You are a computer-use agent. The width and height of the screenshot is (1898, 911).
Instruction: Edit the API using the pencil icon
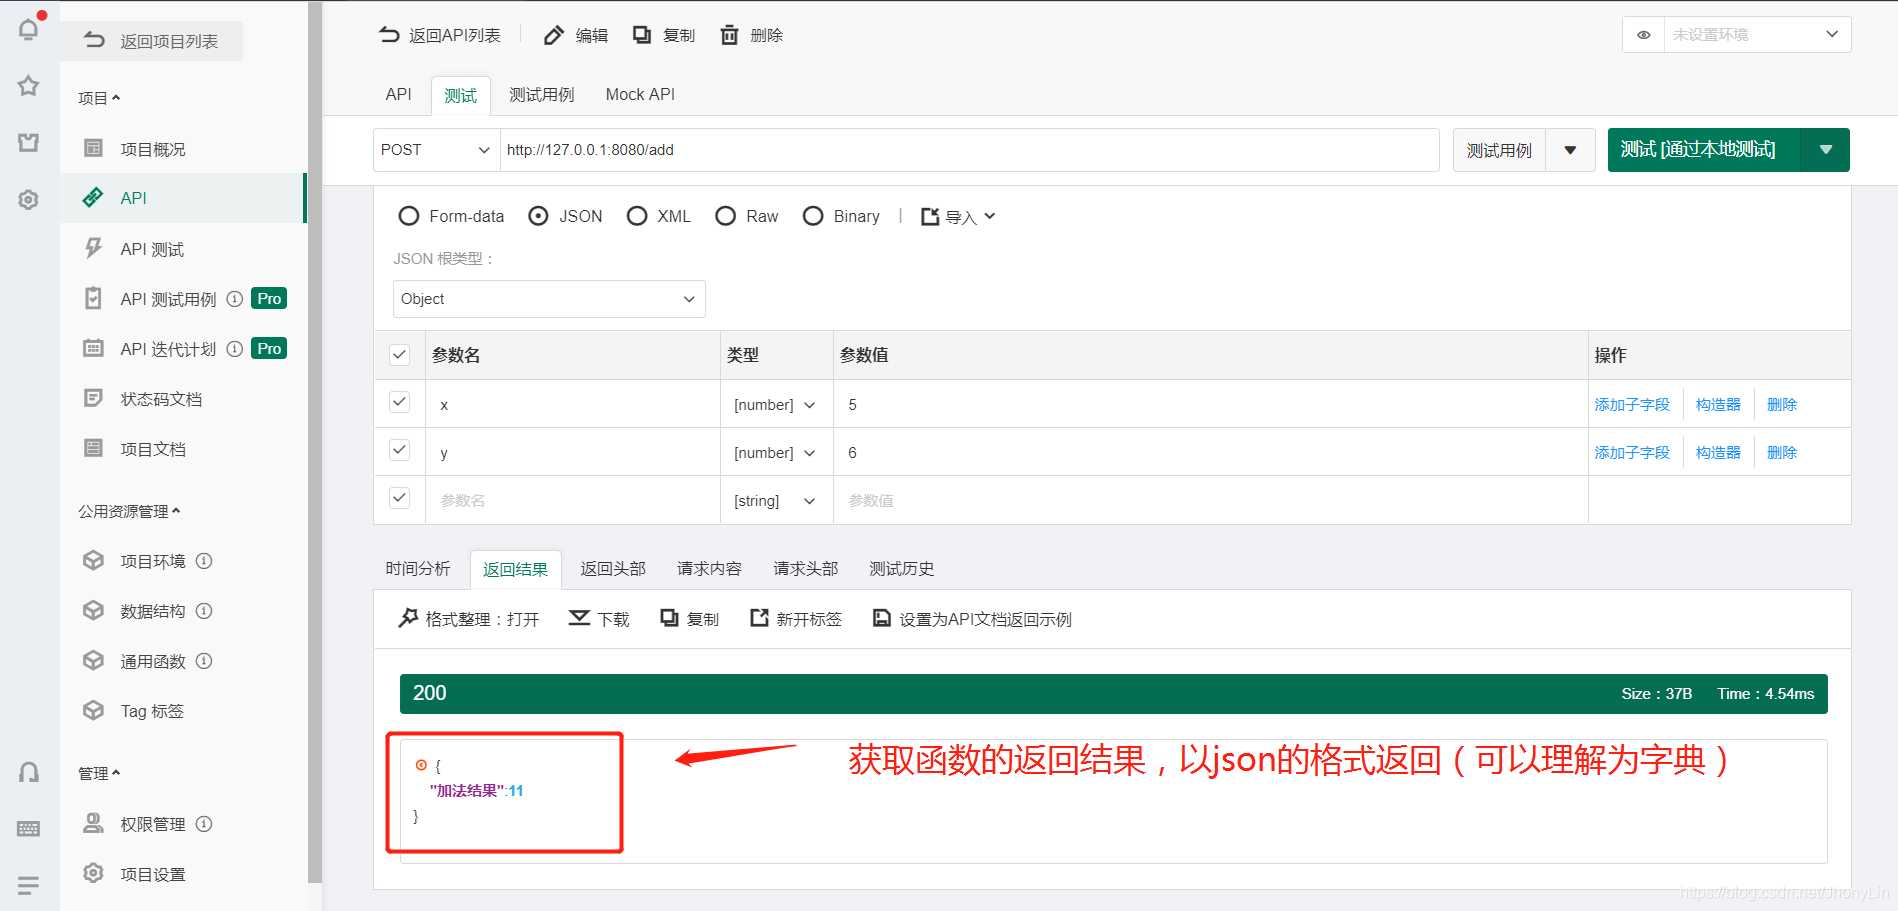tap(554, 34)
